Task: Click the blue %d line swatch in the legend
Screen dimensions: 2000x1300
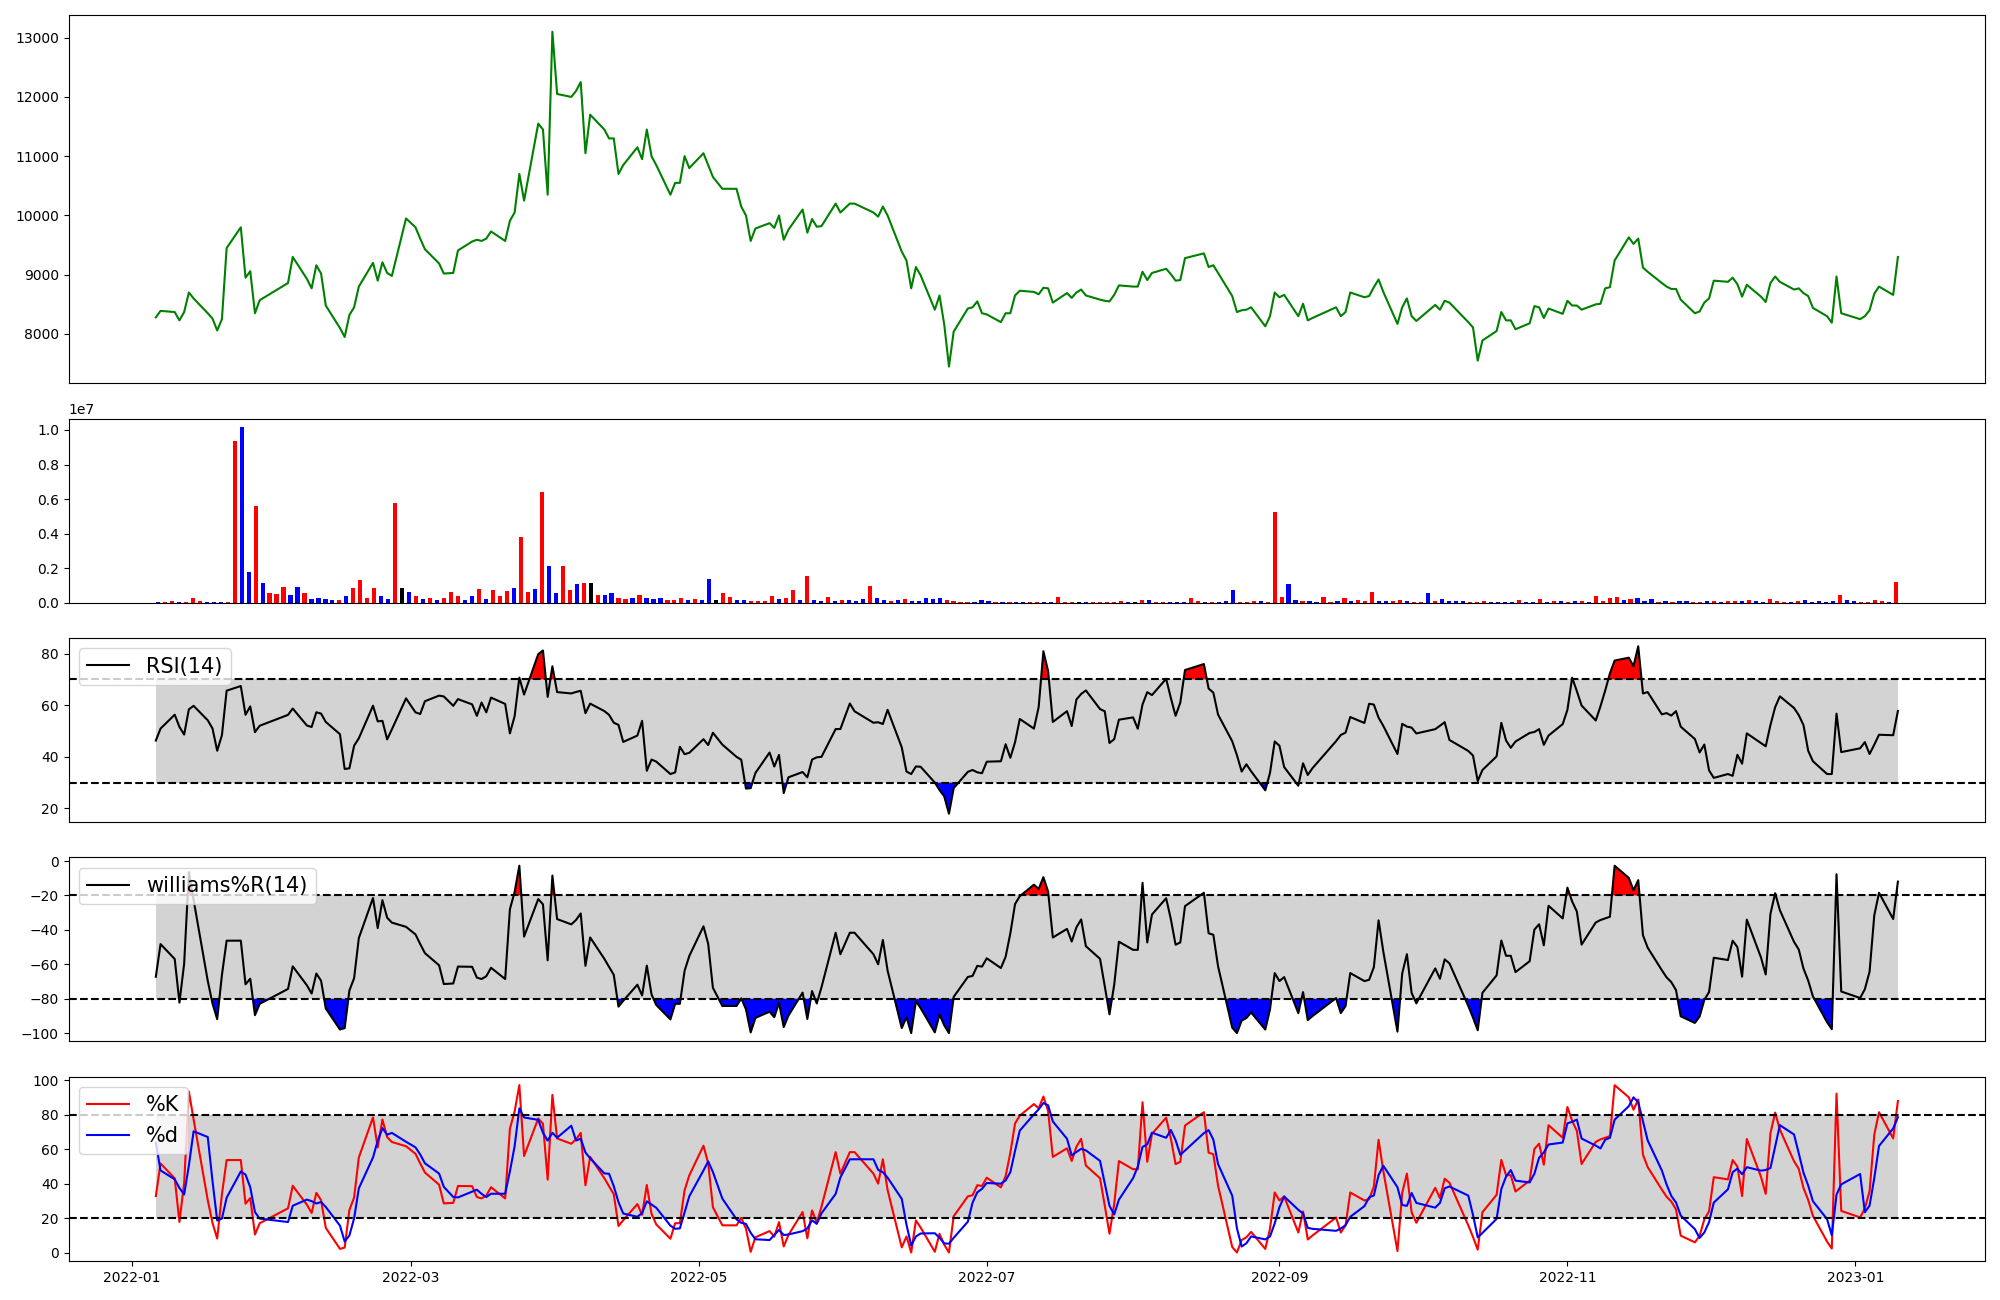Action: point(108,1135)
